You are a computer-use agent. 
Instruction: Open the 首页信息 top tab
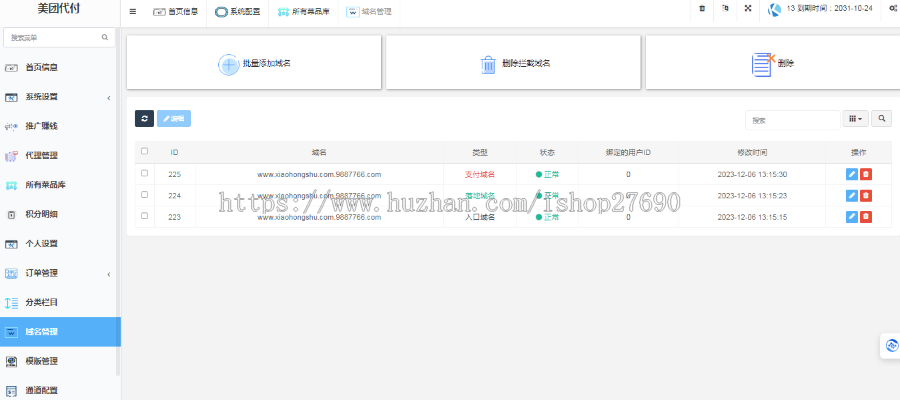tap(174, 11)
